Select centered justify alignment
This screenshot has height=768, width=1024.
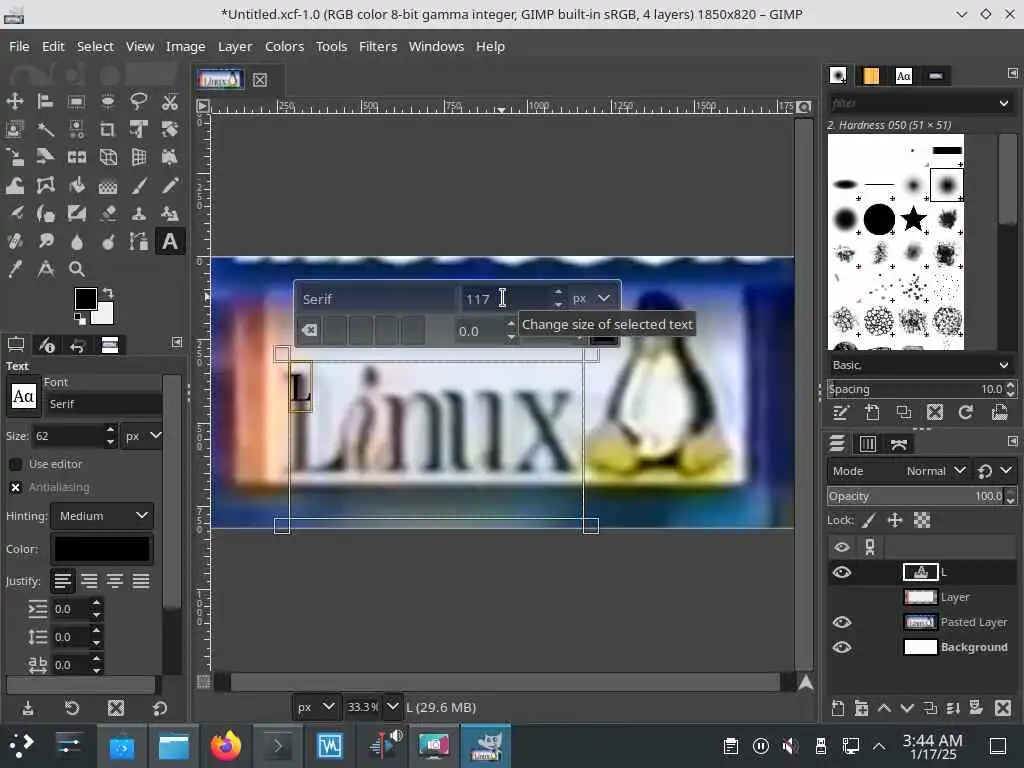coord(115,581)
